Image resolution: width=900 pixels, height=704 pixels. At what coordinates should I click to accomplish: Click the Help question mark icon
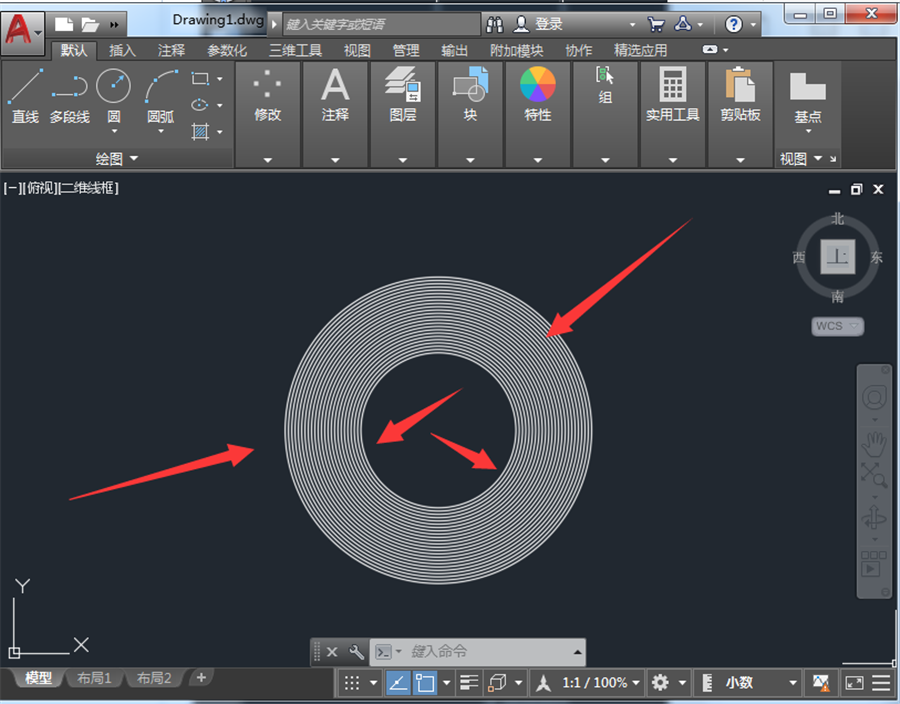[x=734, y=24]
